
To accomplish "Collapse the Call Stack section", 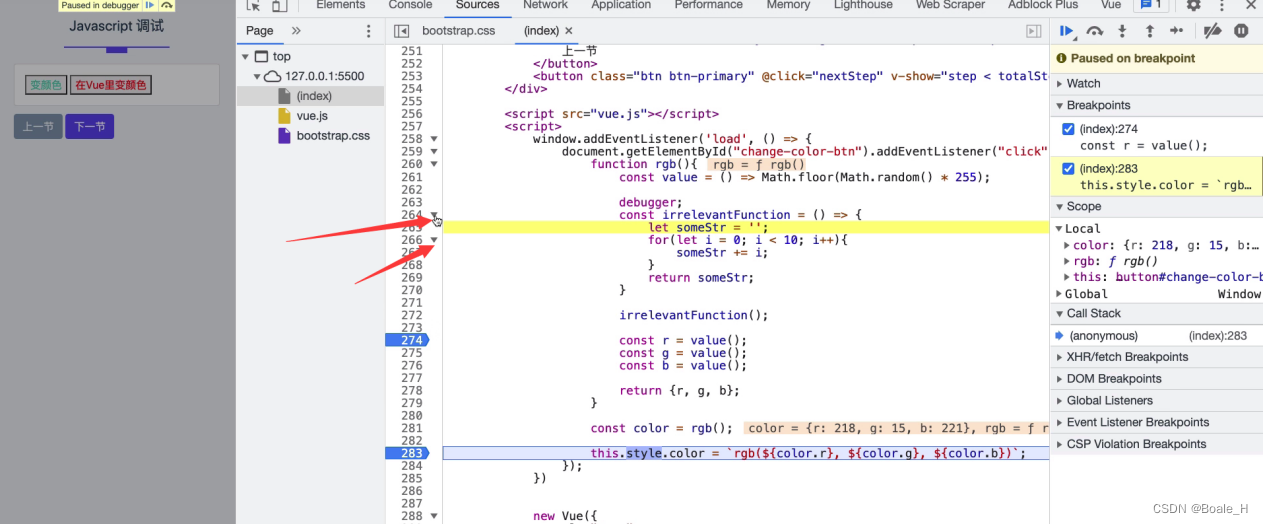I will click(1156, 313).
